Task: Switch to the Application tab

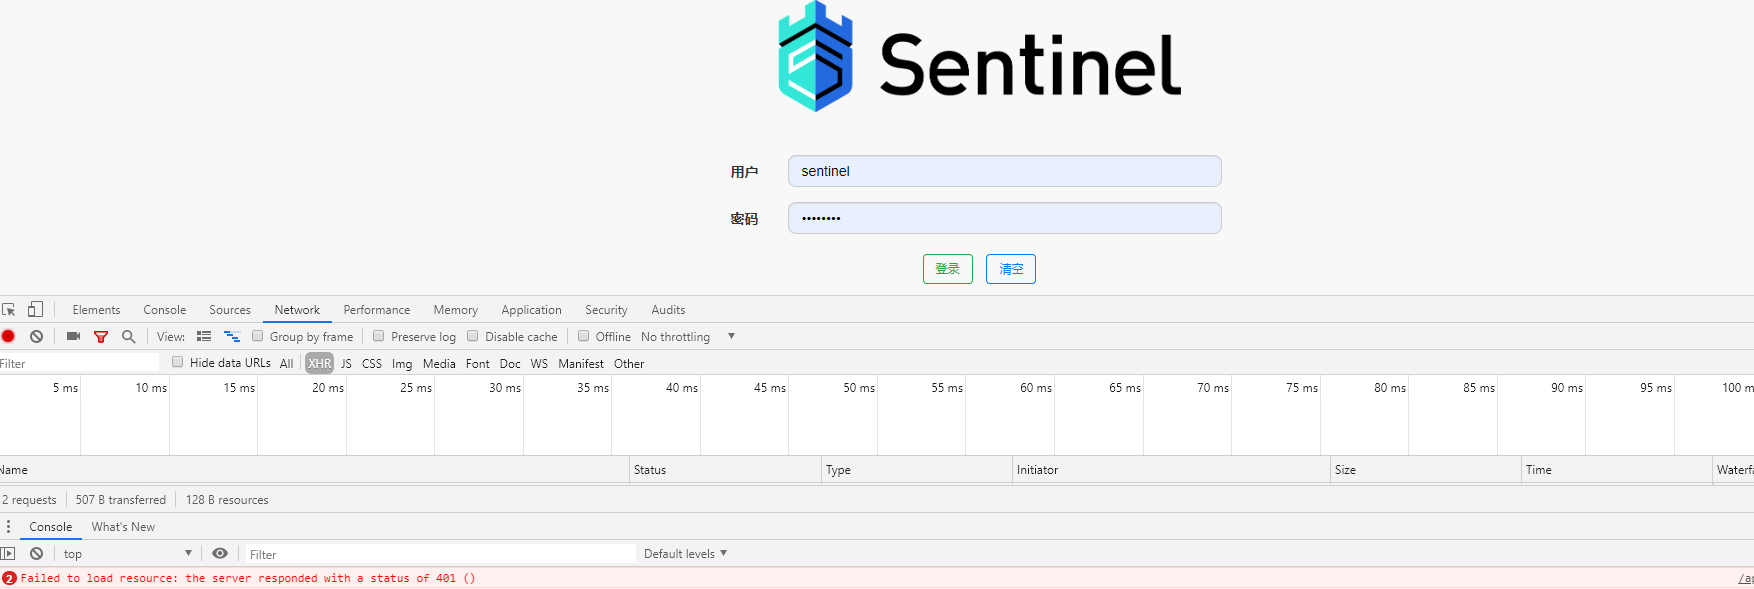Action: coord(531,310)
